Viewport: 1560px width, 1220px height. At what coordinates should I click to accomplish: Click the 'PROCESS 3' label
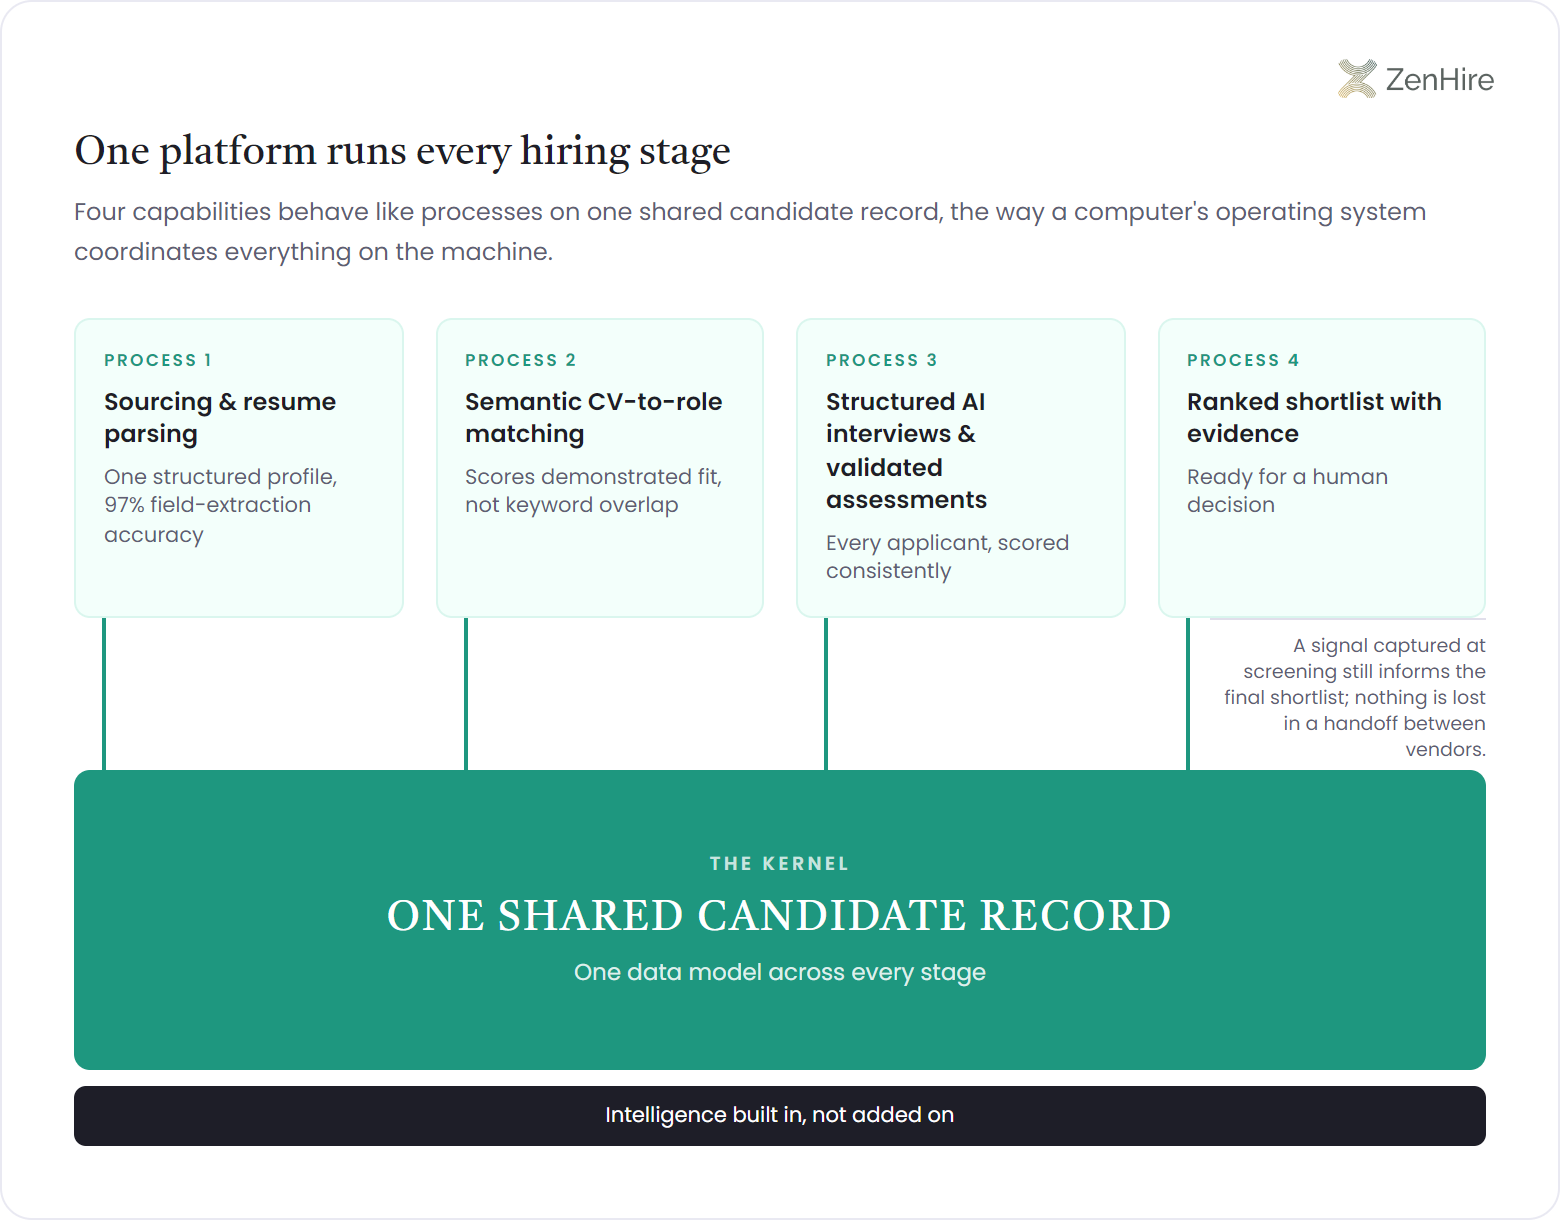click(x=882, y=360)
